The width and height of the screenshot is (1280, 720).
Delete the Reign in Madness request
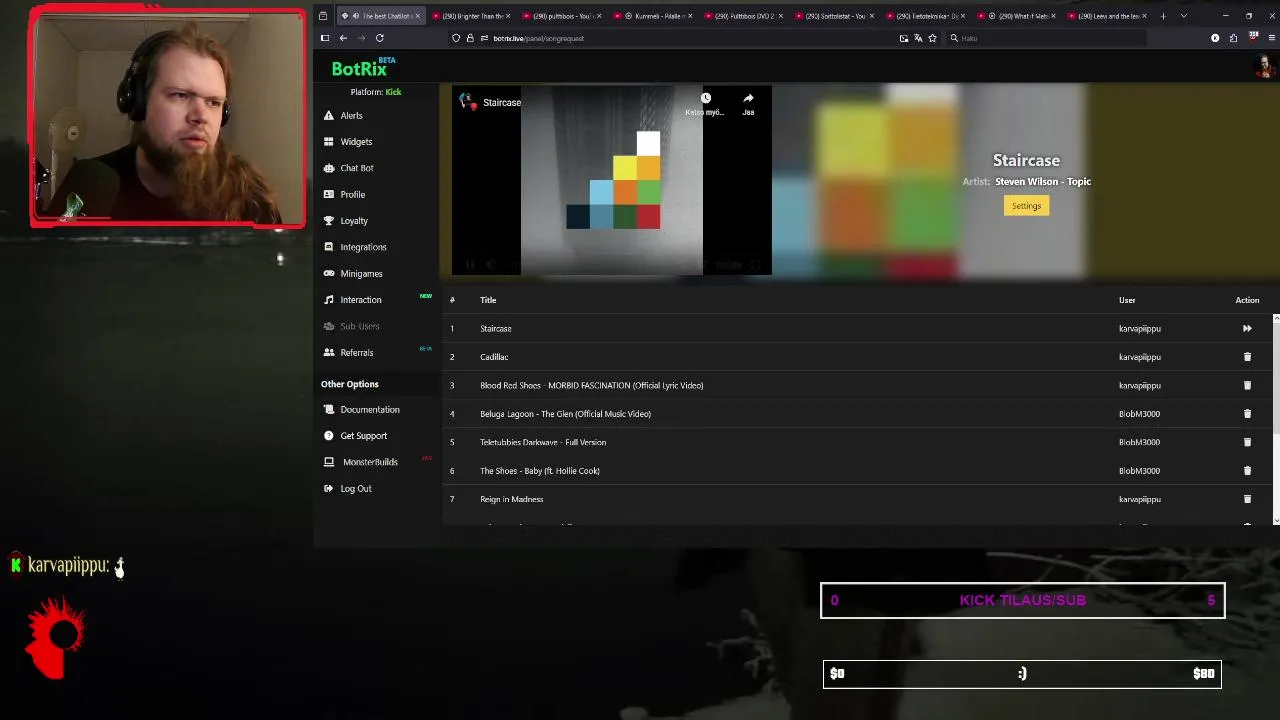click(x=1247, y=499)
